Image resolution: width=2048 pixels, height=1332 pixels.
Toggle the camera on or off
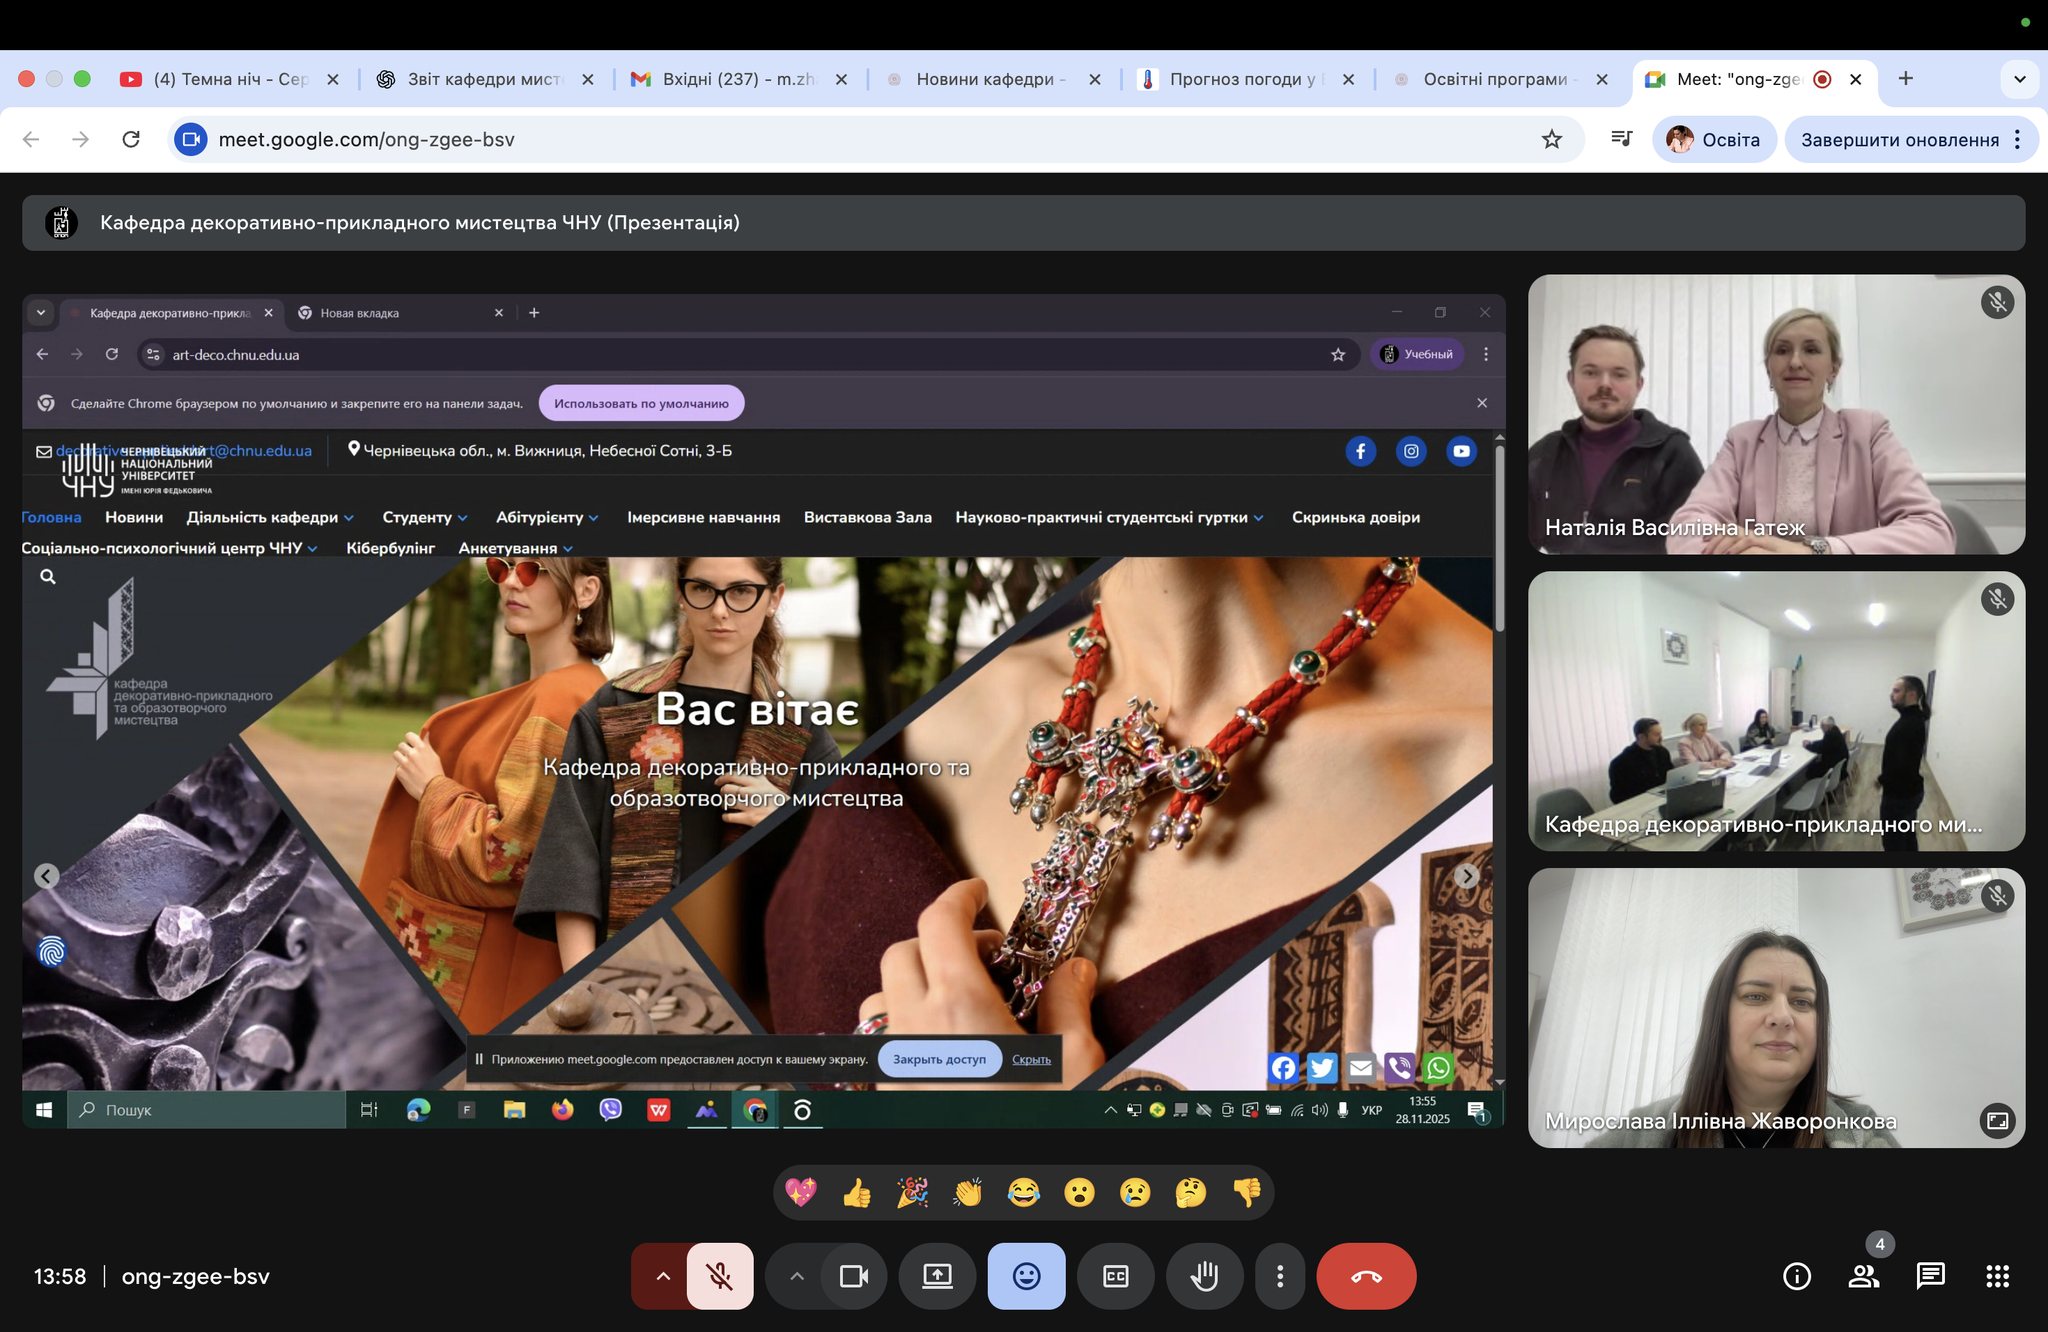click(853, 1276)
